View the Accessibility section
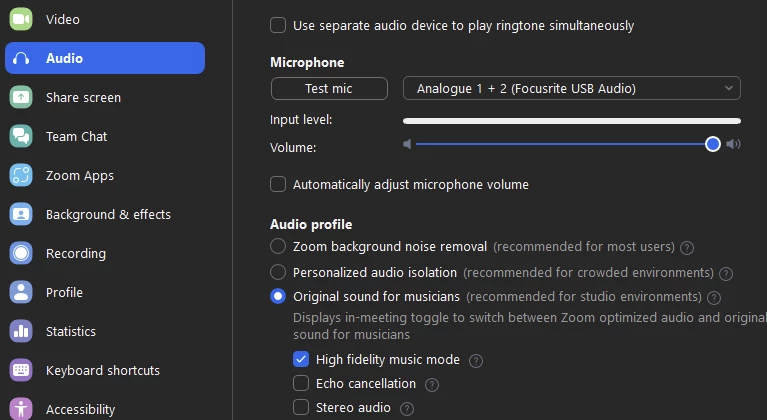767x420 pixels. (105, 409)
